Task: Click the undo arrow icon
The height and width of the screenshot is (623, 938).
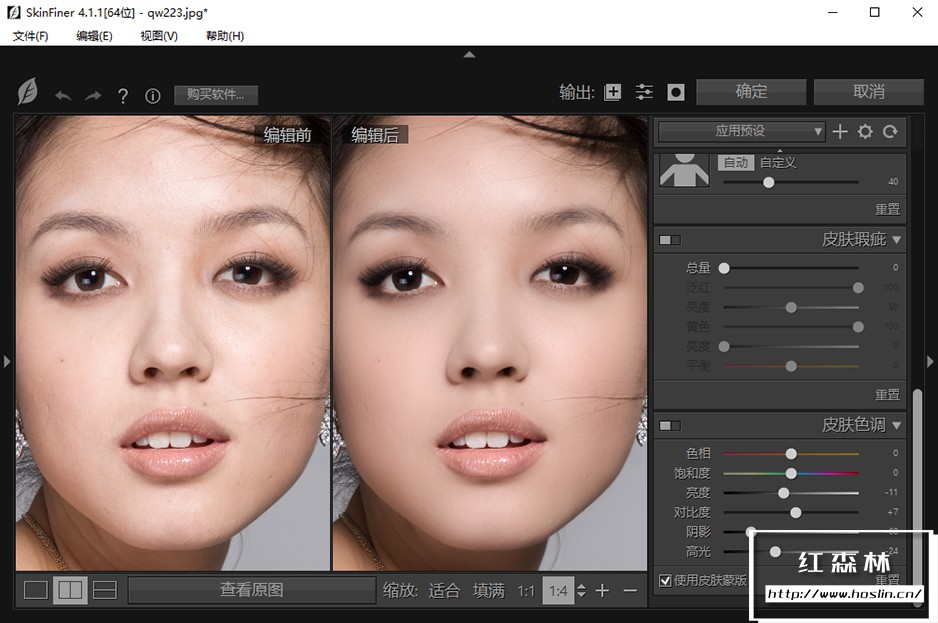Action: click(x=63, y=95)
